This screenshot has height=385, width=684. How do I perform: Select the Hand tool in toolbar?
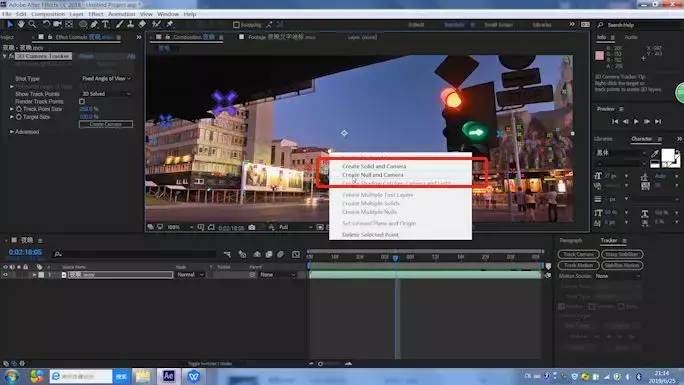click(x=21, y=24)
